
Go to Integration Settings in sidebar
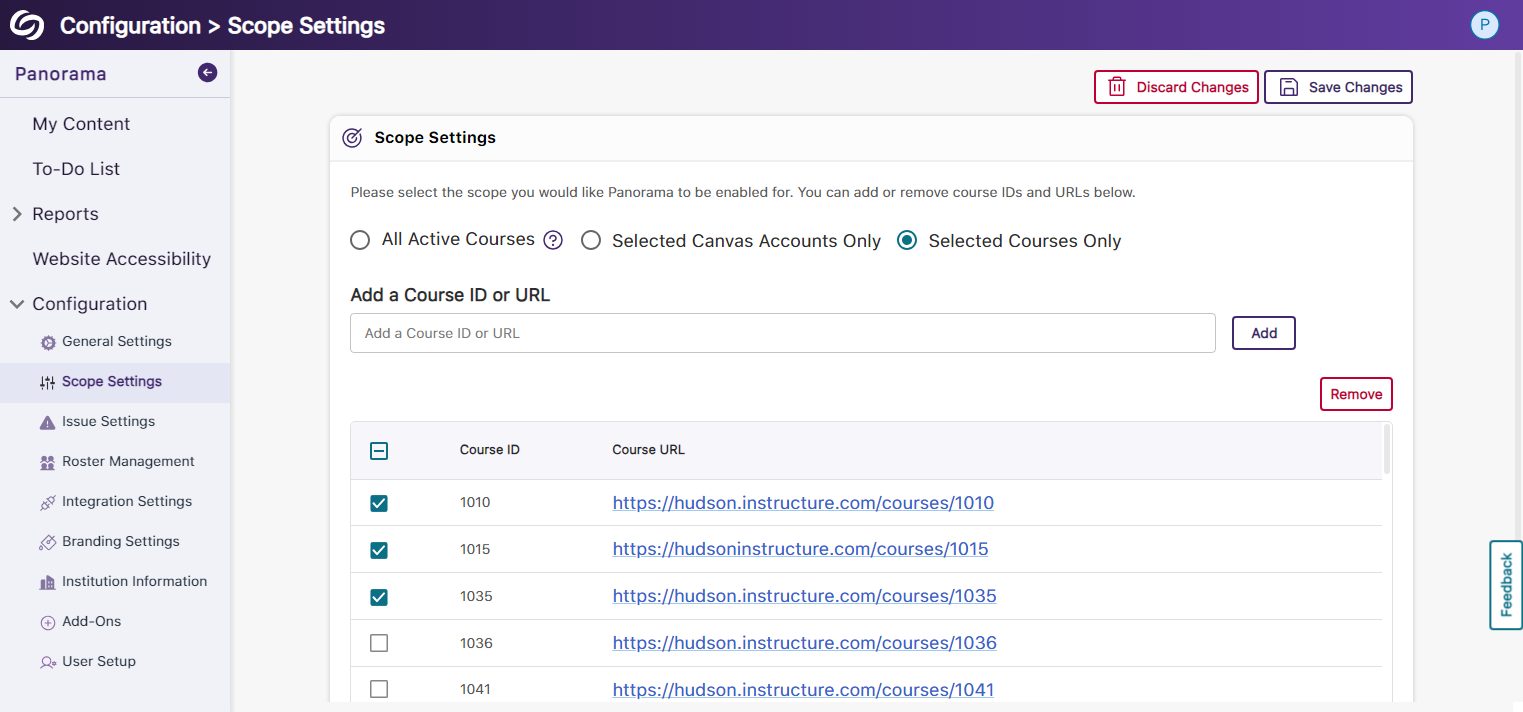126,501
